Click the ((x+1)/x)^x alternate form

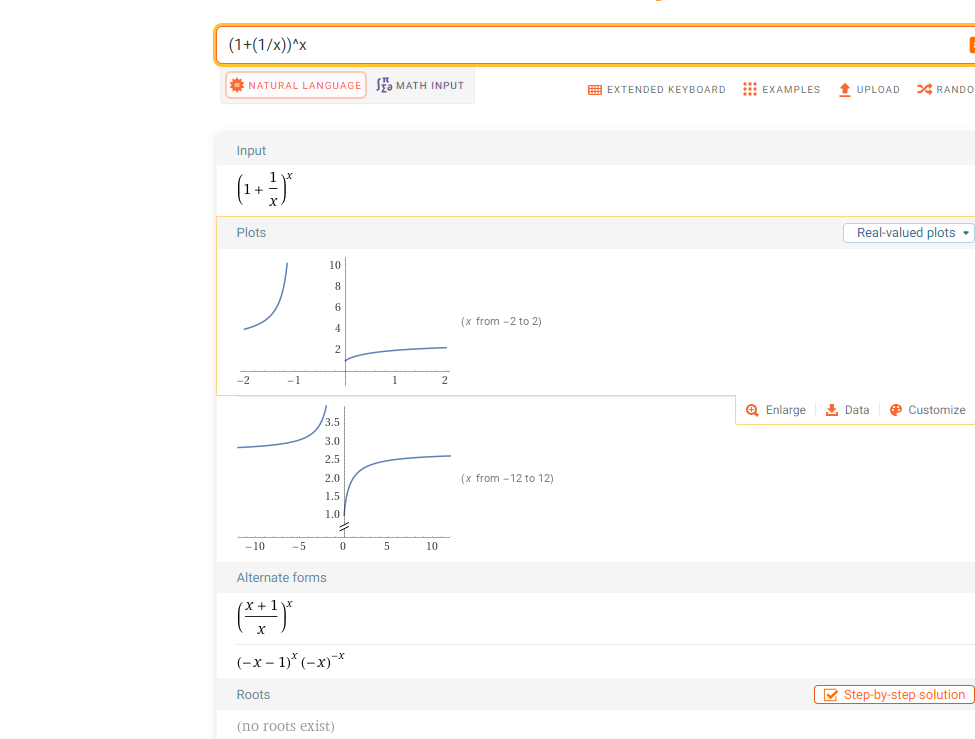click(264, 617)
